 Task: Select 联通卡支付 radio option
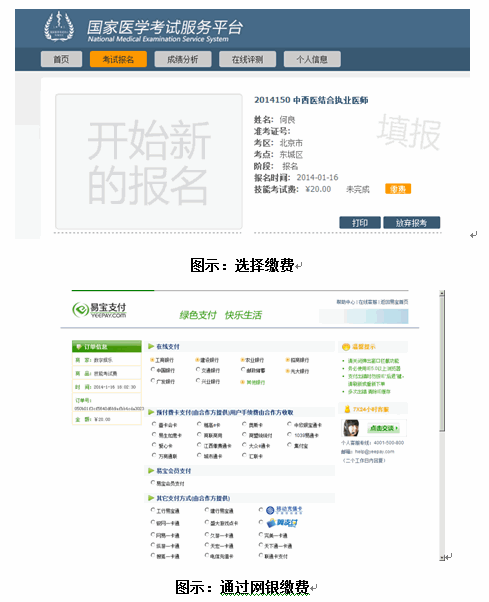coord(261,556)
